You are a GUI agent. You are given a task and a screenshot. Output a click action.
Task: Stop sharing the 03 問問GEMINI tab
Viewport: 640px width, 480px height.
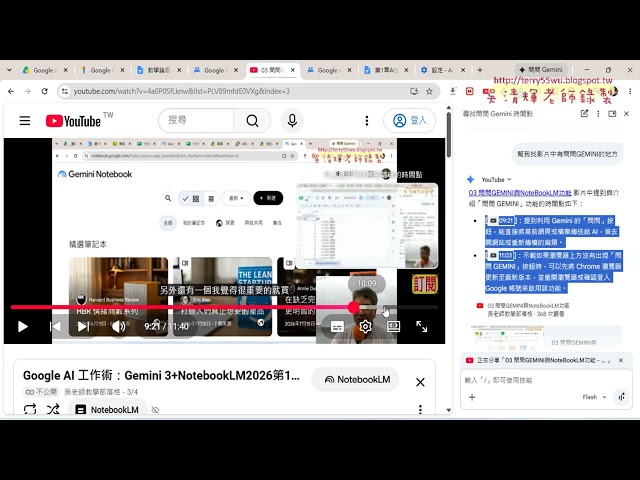[x=620, y=360]
